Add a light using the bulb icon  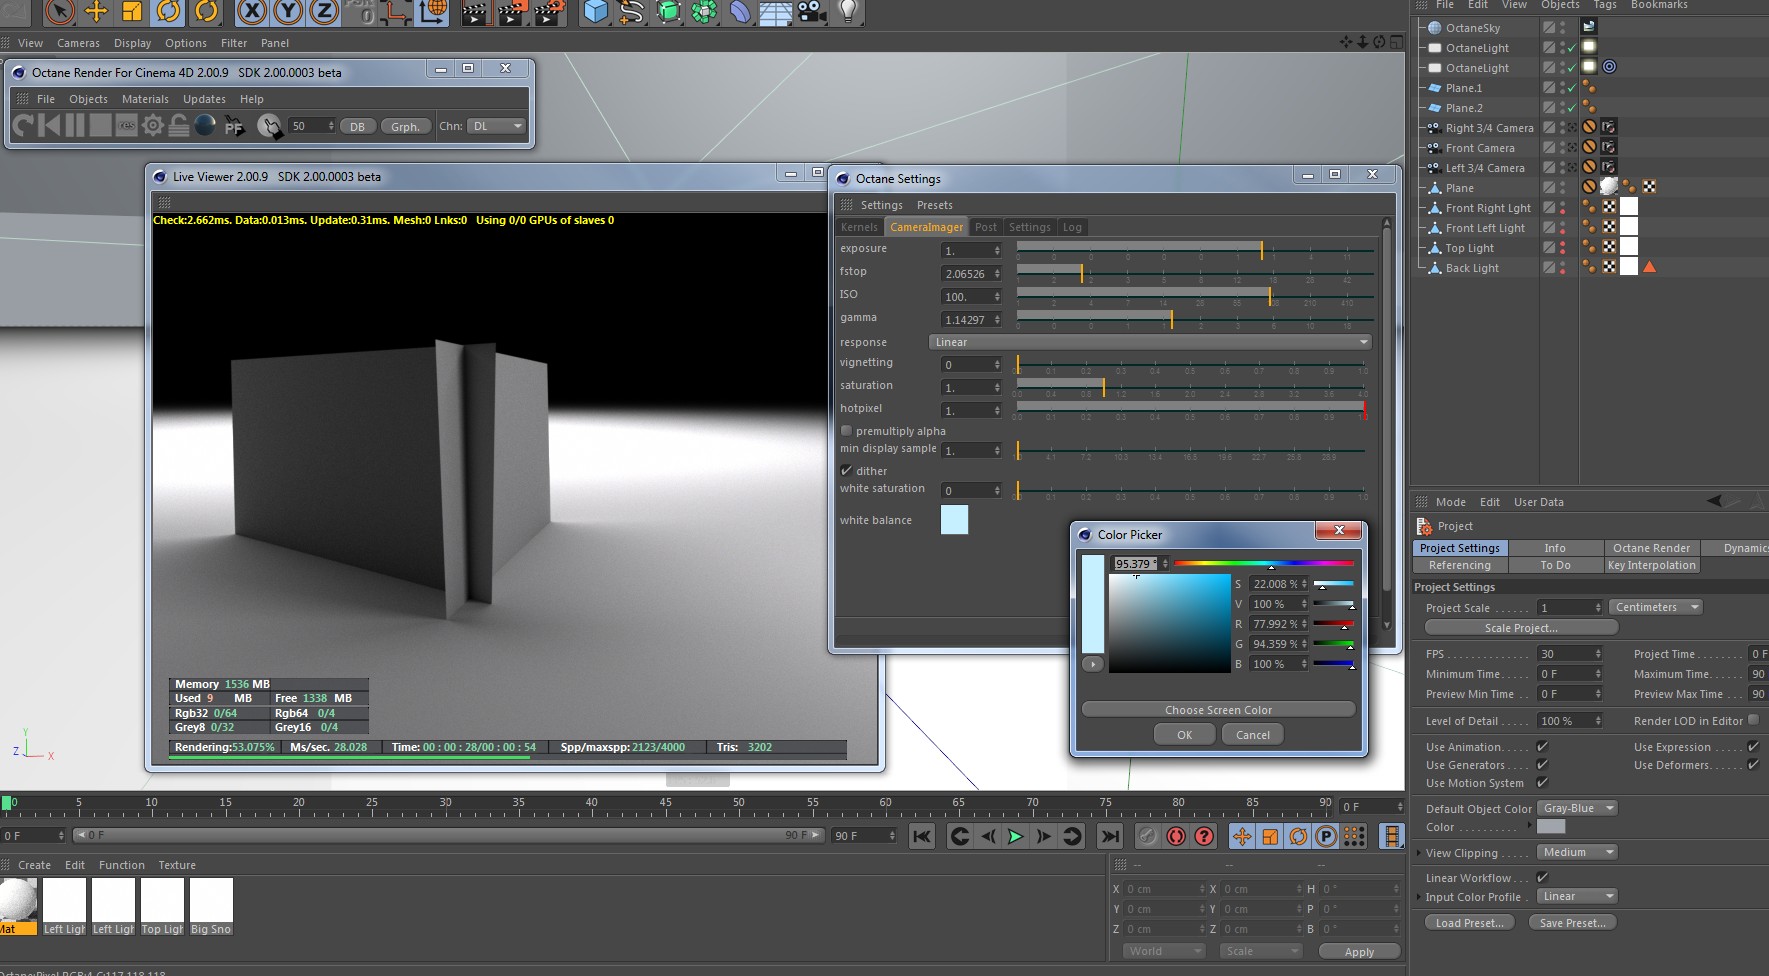click(848, 11)
